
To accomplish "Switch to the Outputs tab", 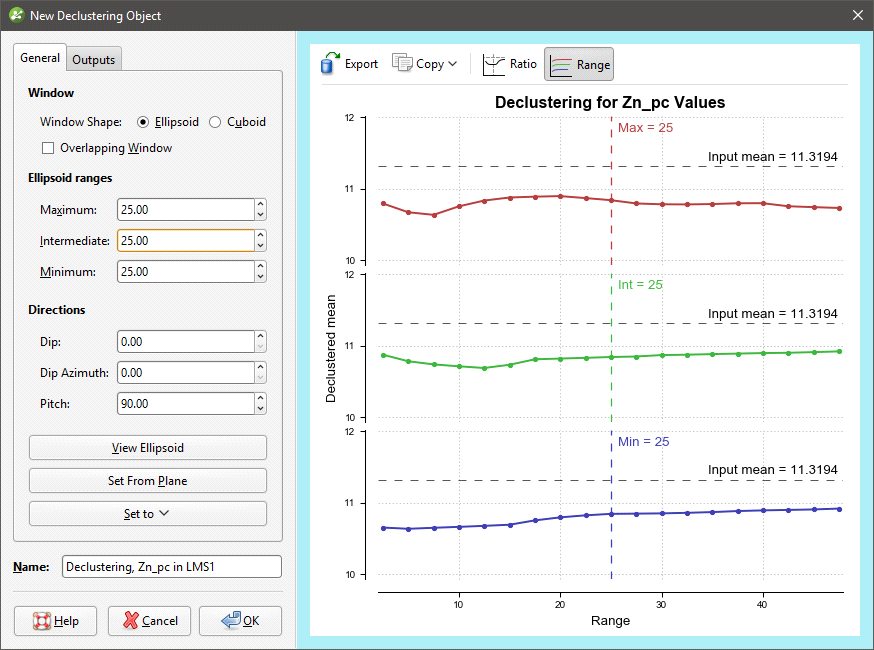I will [94, 59].
